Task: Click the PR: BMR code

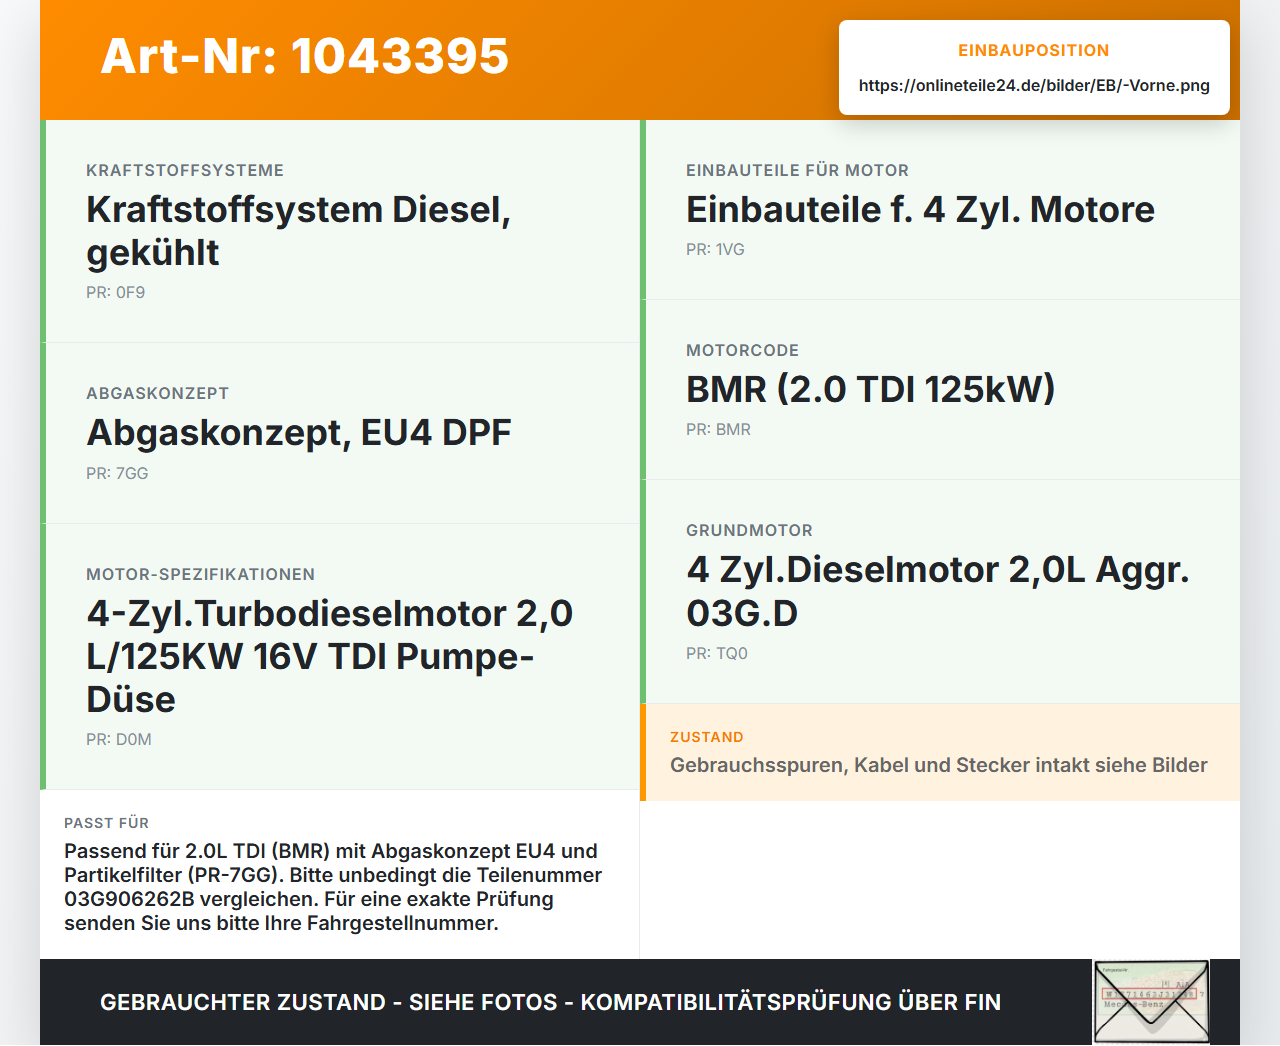Action: [718, 429]
